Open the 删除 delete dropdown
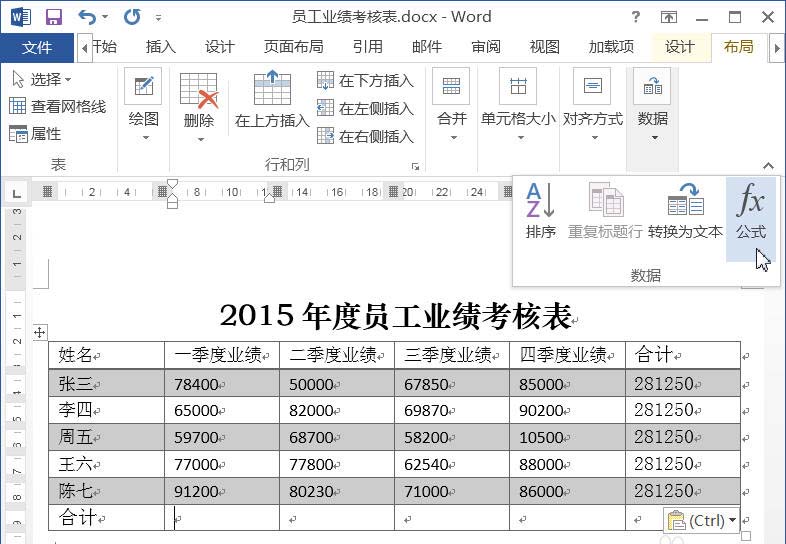Viewport: 786px width, 544px height. 200,129
